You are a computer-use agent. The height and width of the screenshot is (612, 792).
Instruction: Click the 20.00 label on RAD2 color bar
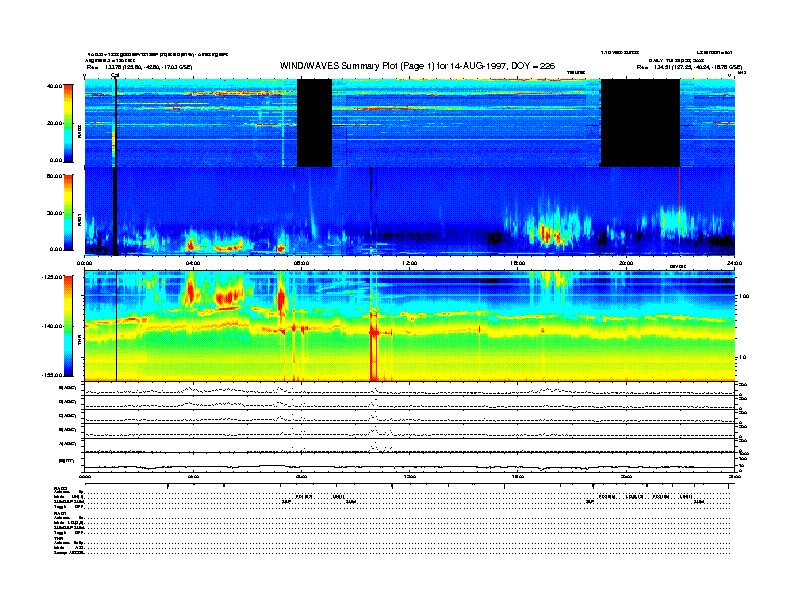click(x=54, y=123)
